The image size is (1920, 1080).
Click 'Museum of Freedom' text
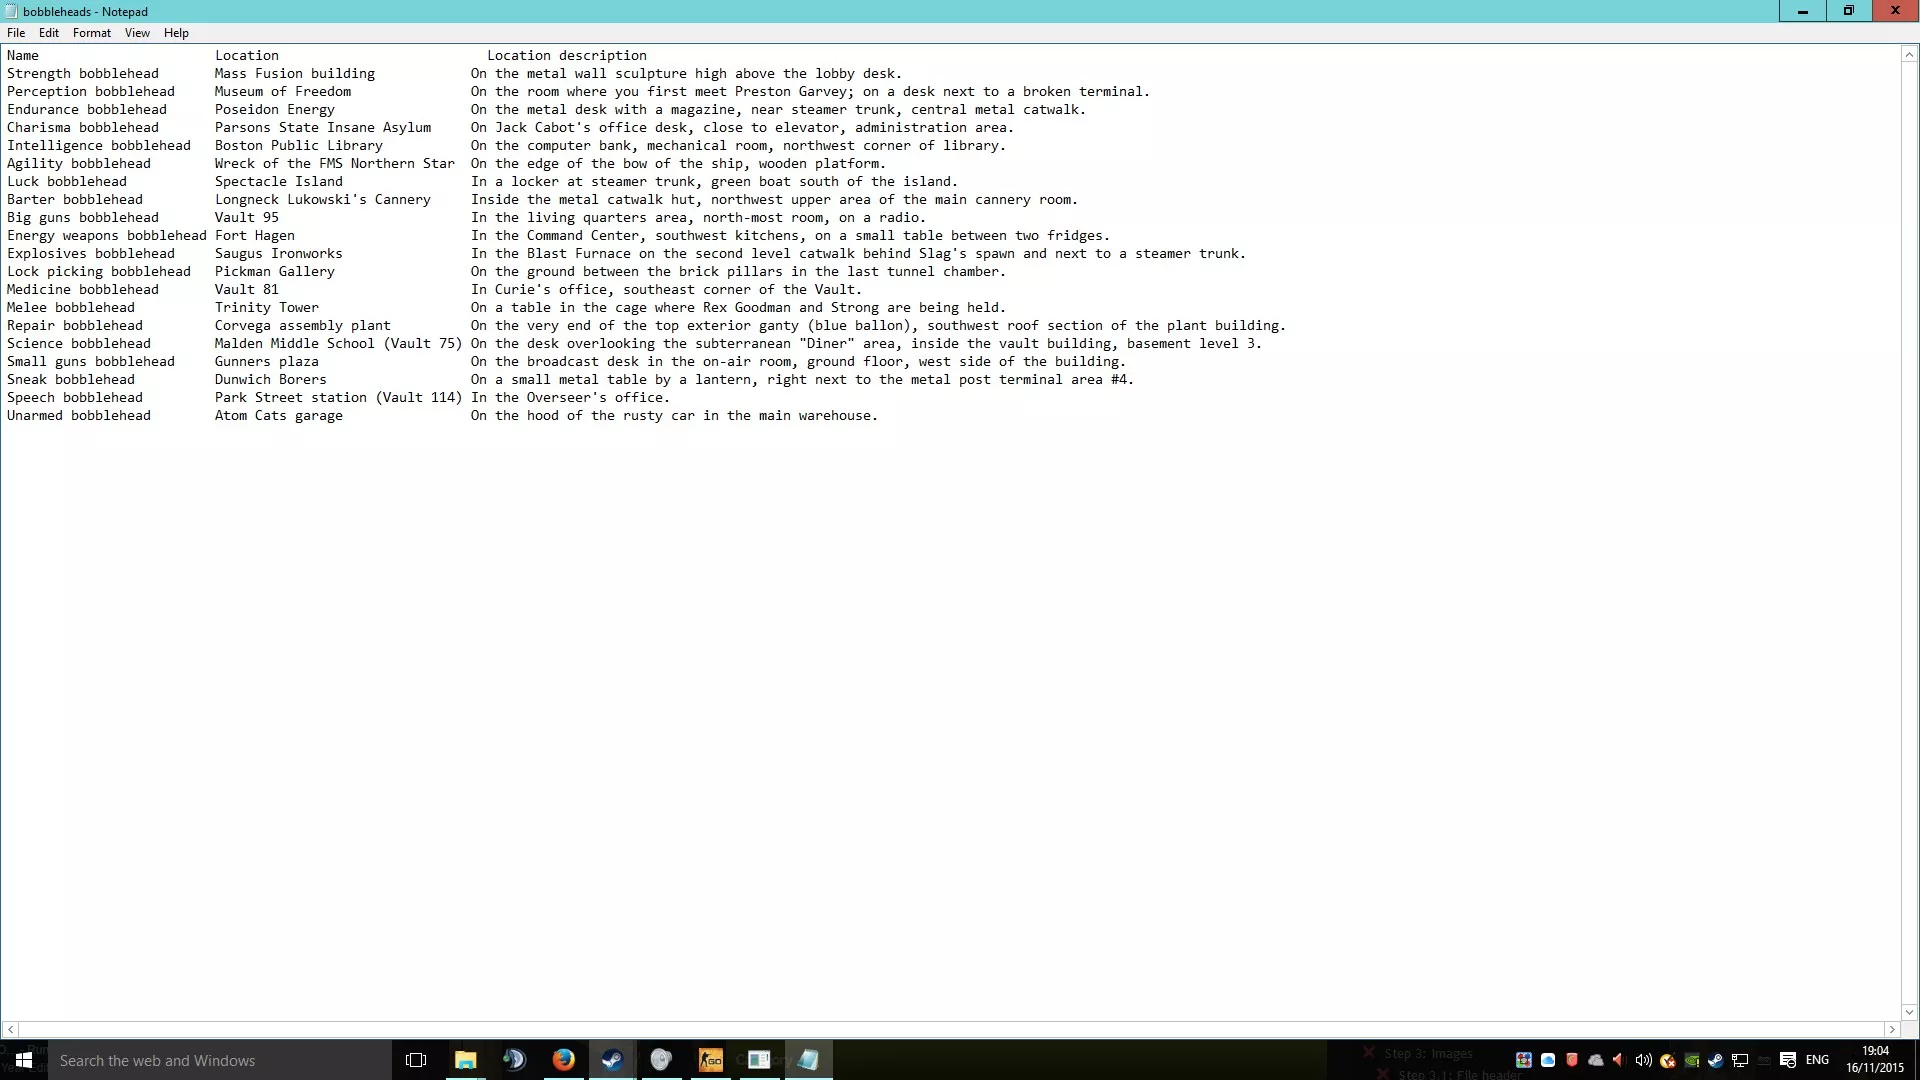pos(283,92)
